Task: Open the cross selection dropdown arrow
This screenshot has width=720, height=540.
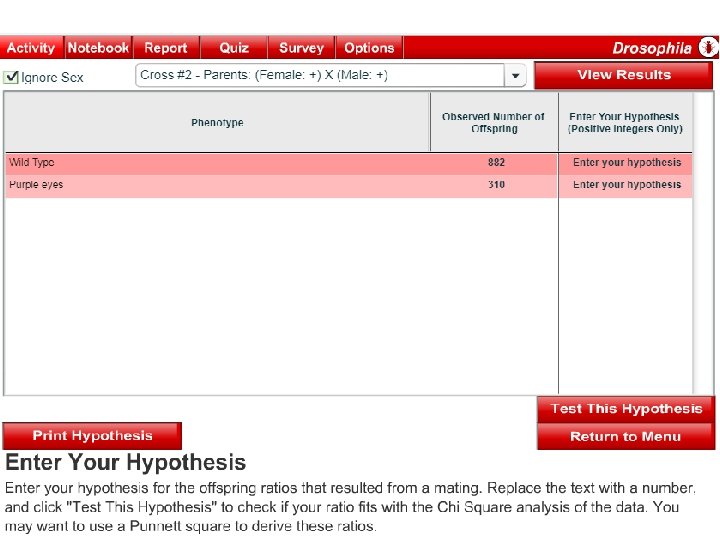Action: [x=516, y=75]
